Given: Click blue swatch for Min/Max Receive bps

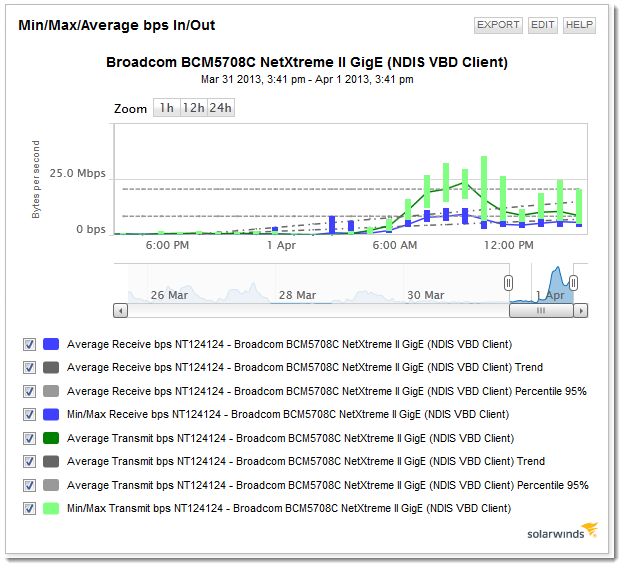Looking at the screenshot, I should [x=51, y=414].
